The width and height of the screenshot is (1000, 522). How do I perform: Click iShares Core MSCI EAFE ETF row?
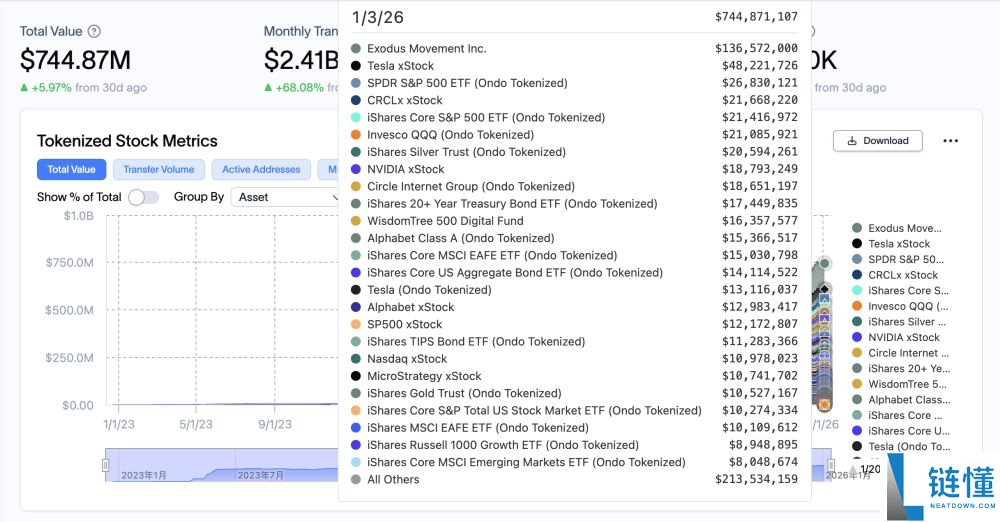(x=574, y=255)
